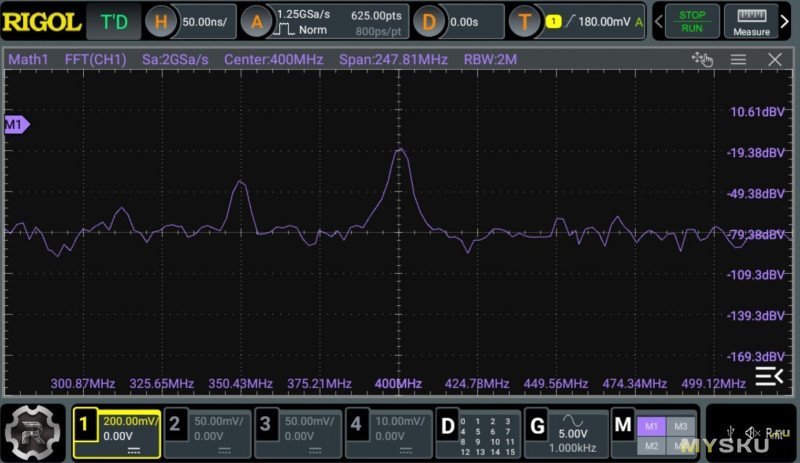Click the move/drag window hand icon

[x=702, y=60]
